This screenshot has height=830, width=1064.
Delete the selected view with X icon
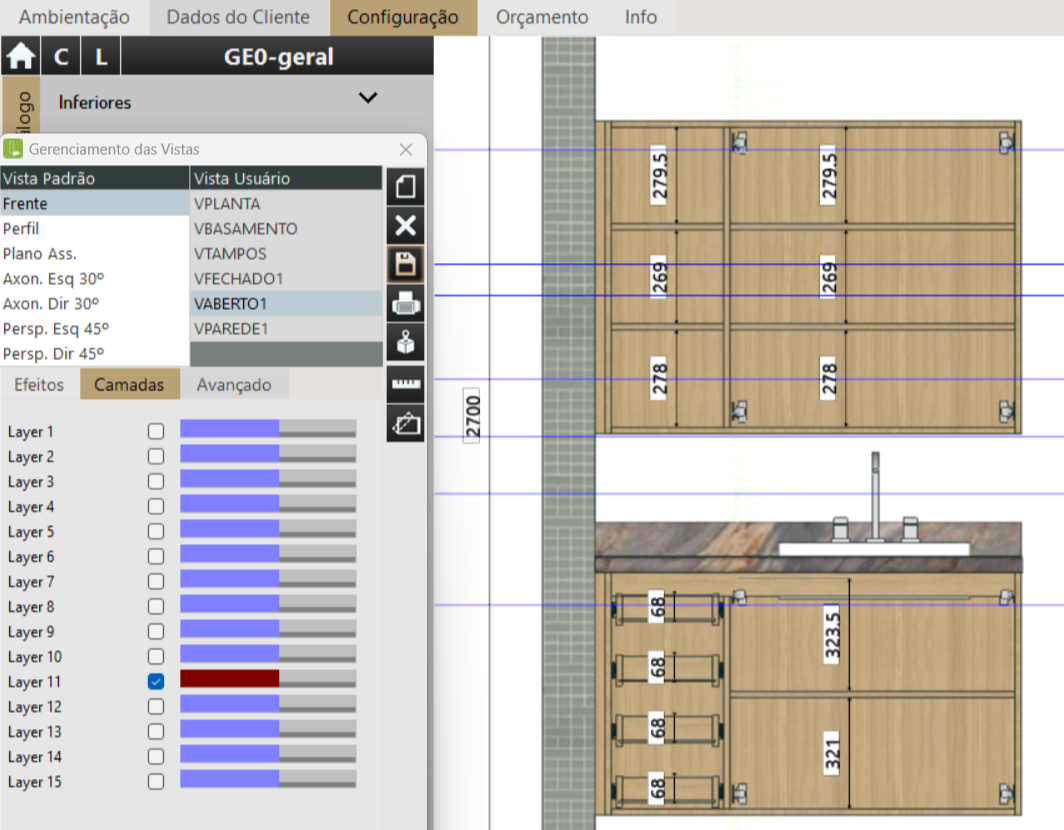coord(405,225)
